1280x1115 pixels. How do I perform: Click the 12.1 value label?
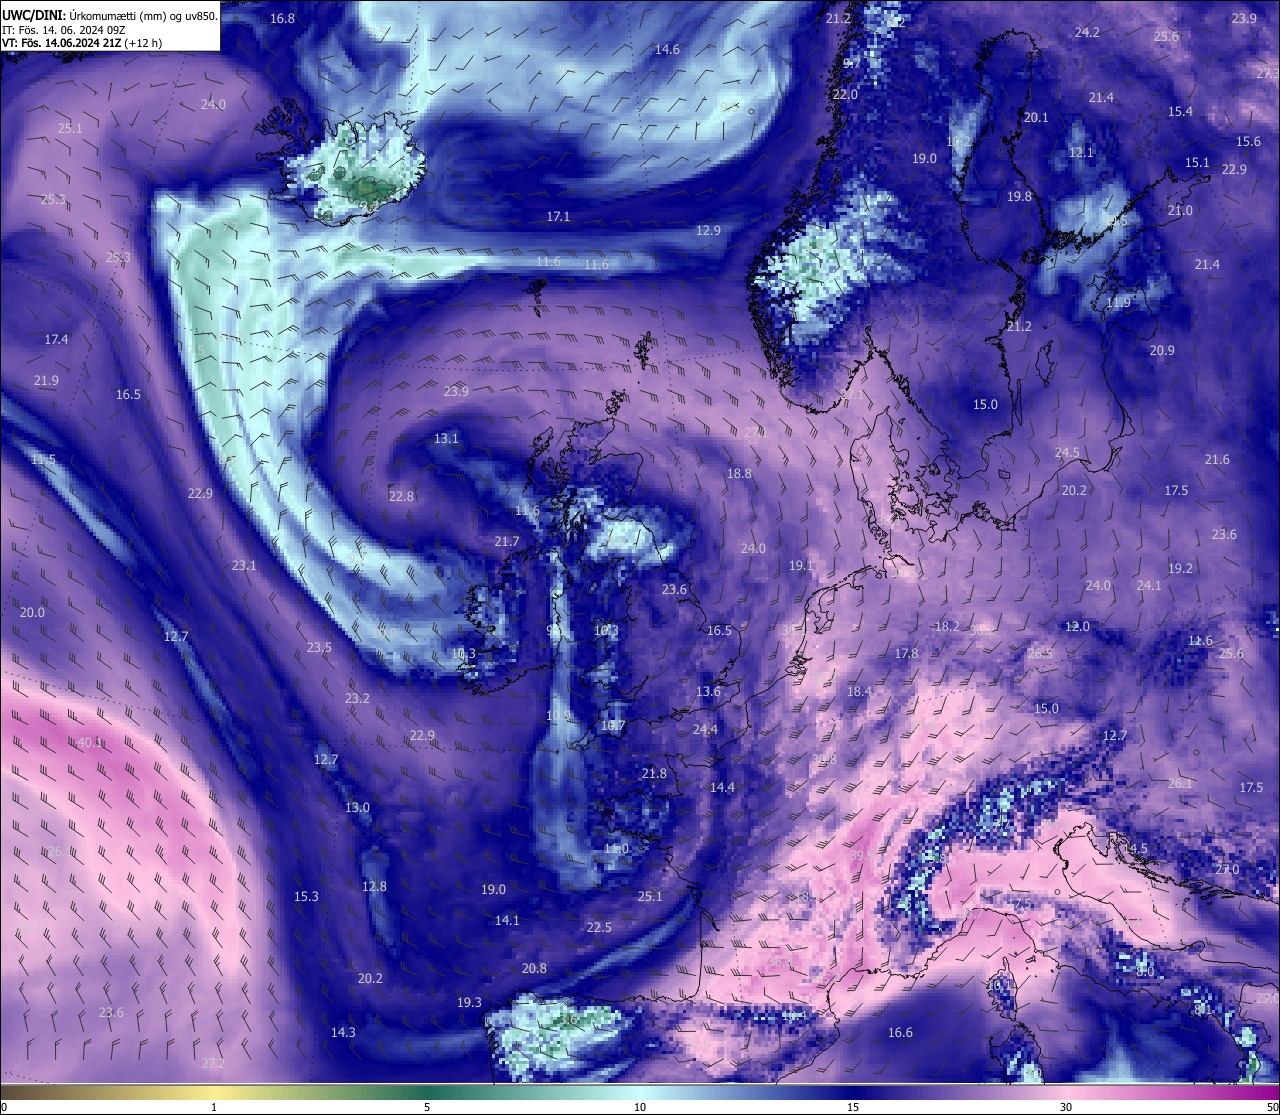[x=1081, y=152]
